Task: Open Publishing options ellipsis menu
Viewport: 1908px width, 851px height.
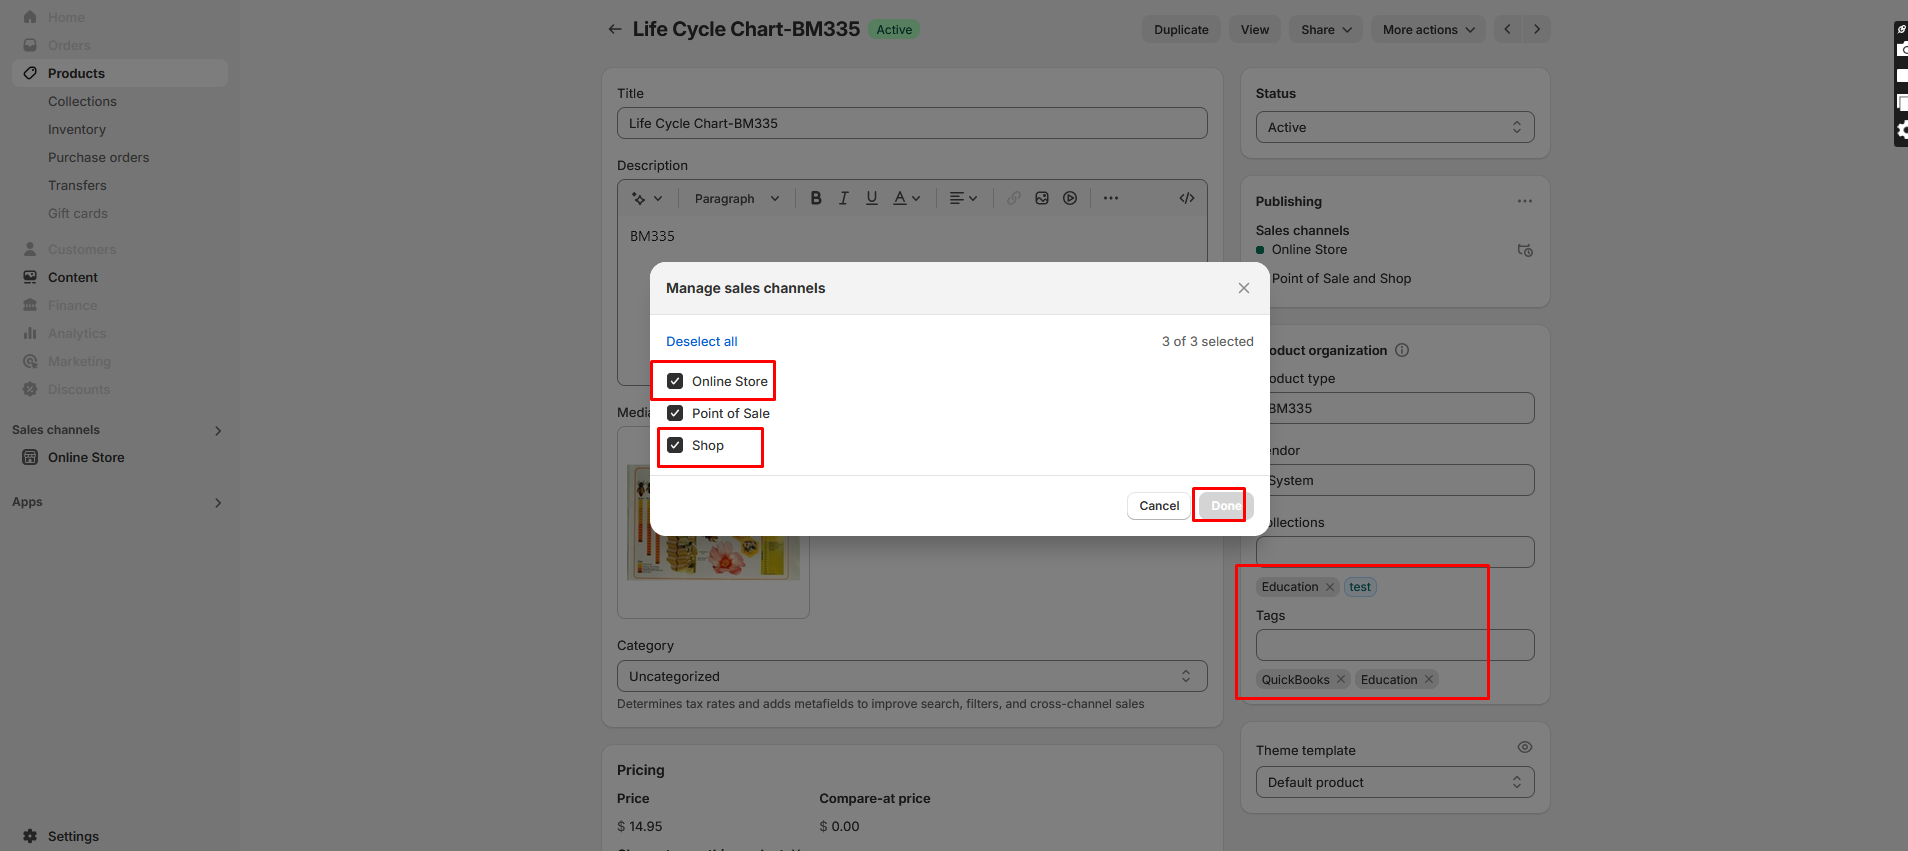Action: tap(1524, 201)
